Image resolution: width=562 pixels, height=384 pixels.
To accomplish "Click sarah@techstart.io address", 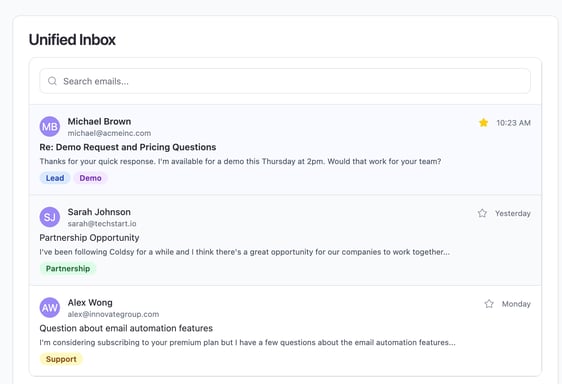I will point(102,223).
